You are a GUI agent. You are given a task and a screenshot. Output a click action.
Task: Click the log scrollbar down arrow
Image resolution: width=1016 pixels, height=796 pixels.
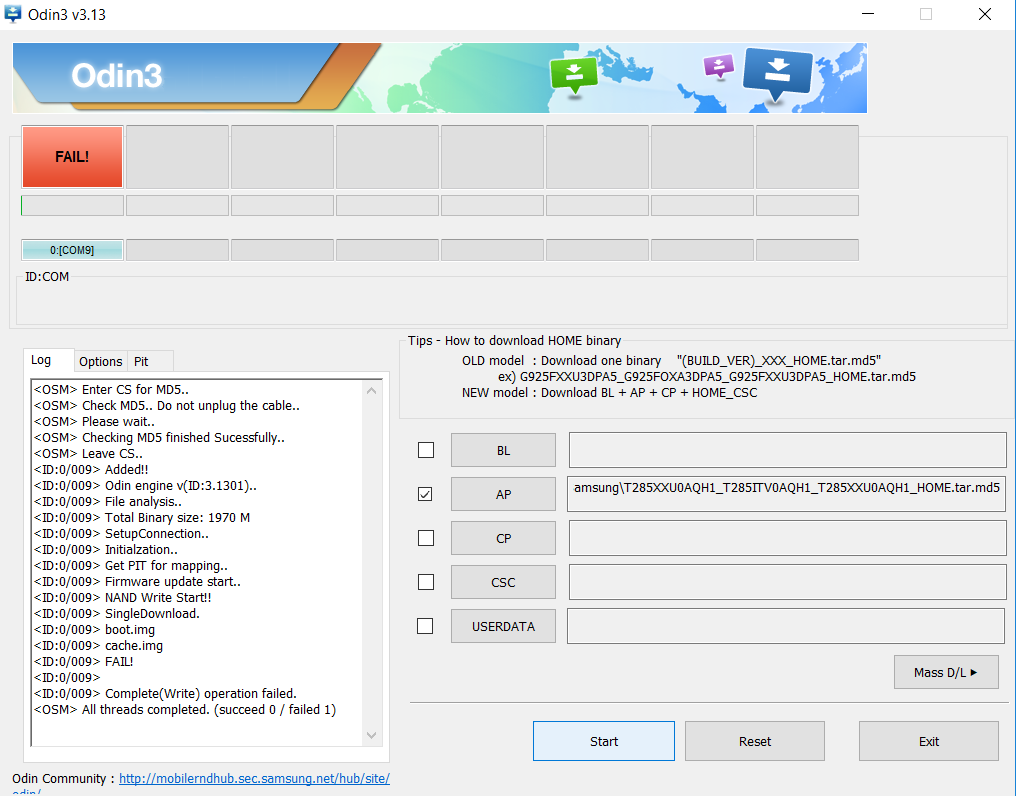point(371,735)
